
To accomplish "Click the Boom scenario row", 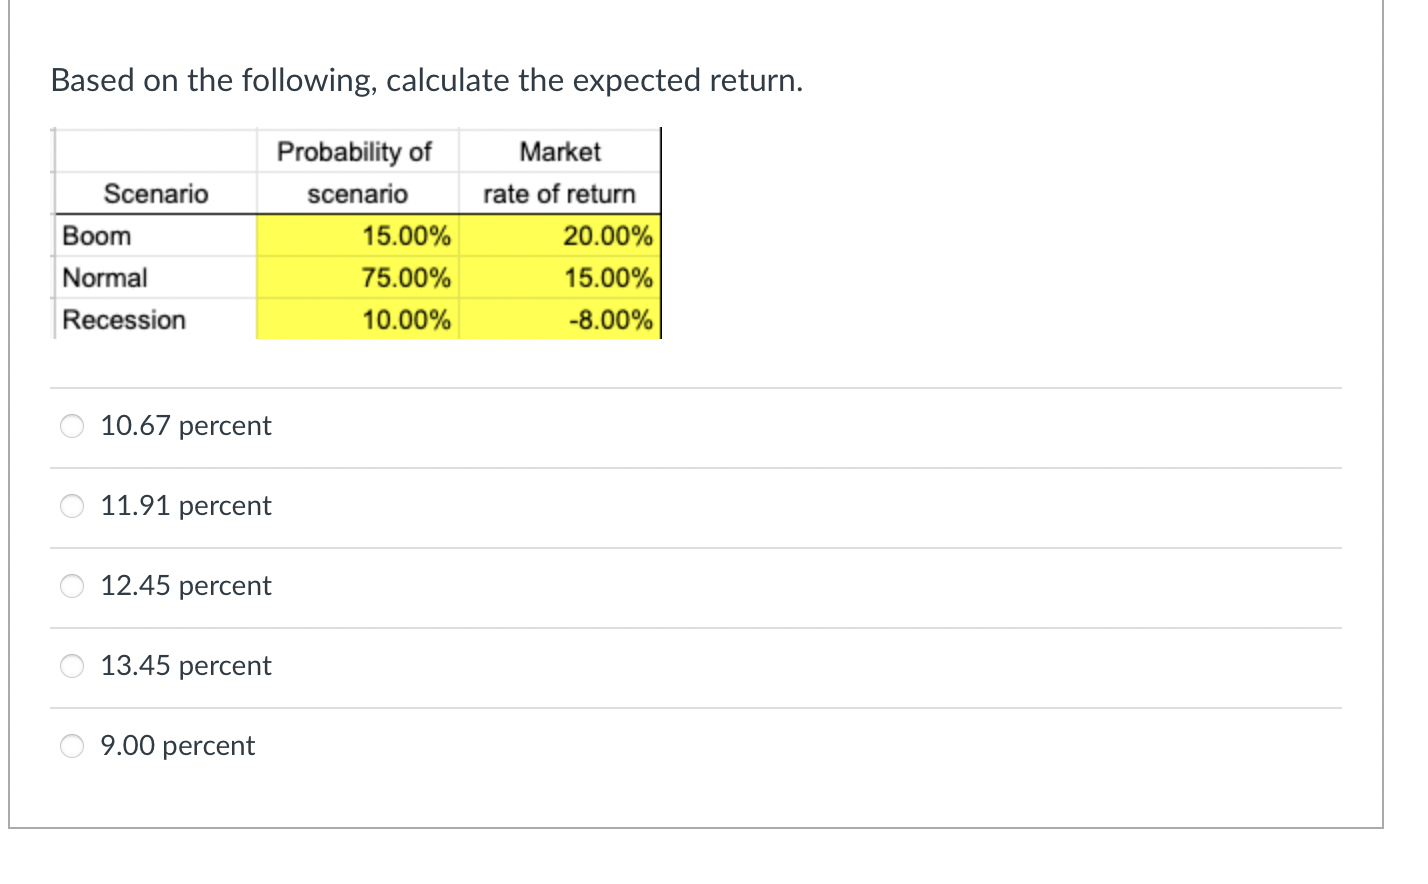I will pos(97,236).
